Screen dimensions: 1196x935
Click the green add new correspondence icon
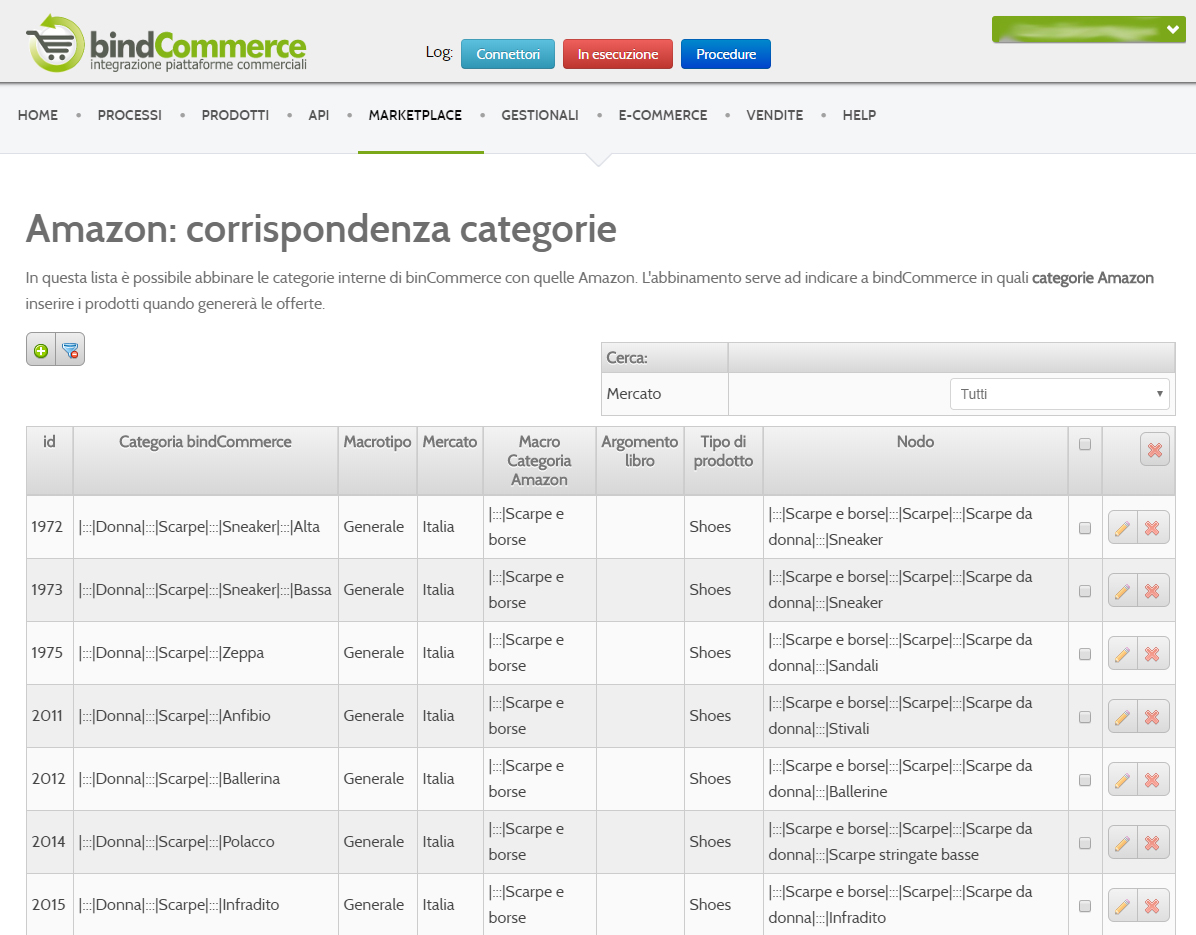pos(41,350)
